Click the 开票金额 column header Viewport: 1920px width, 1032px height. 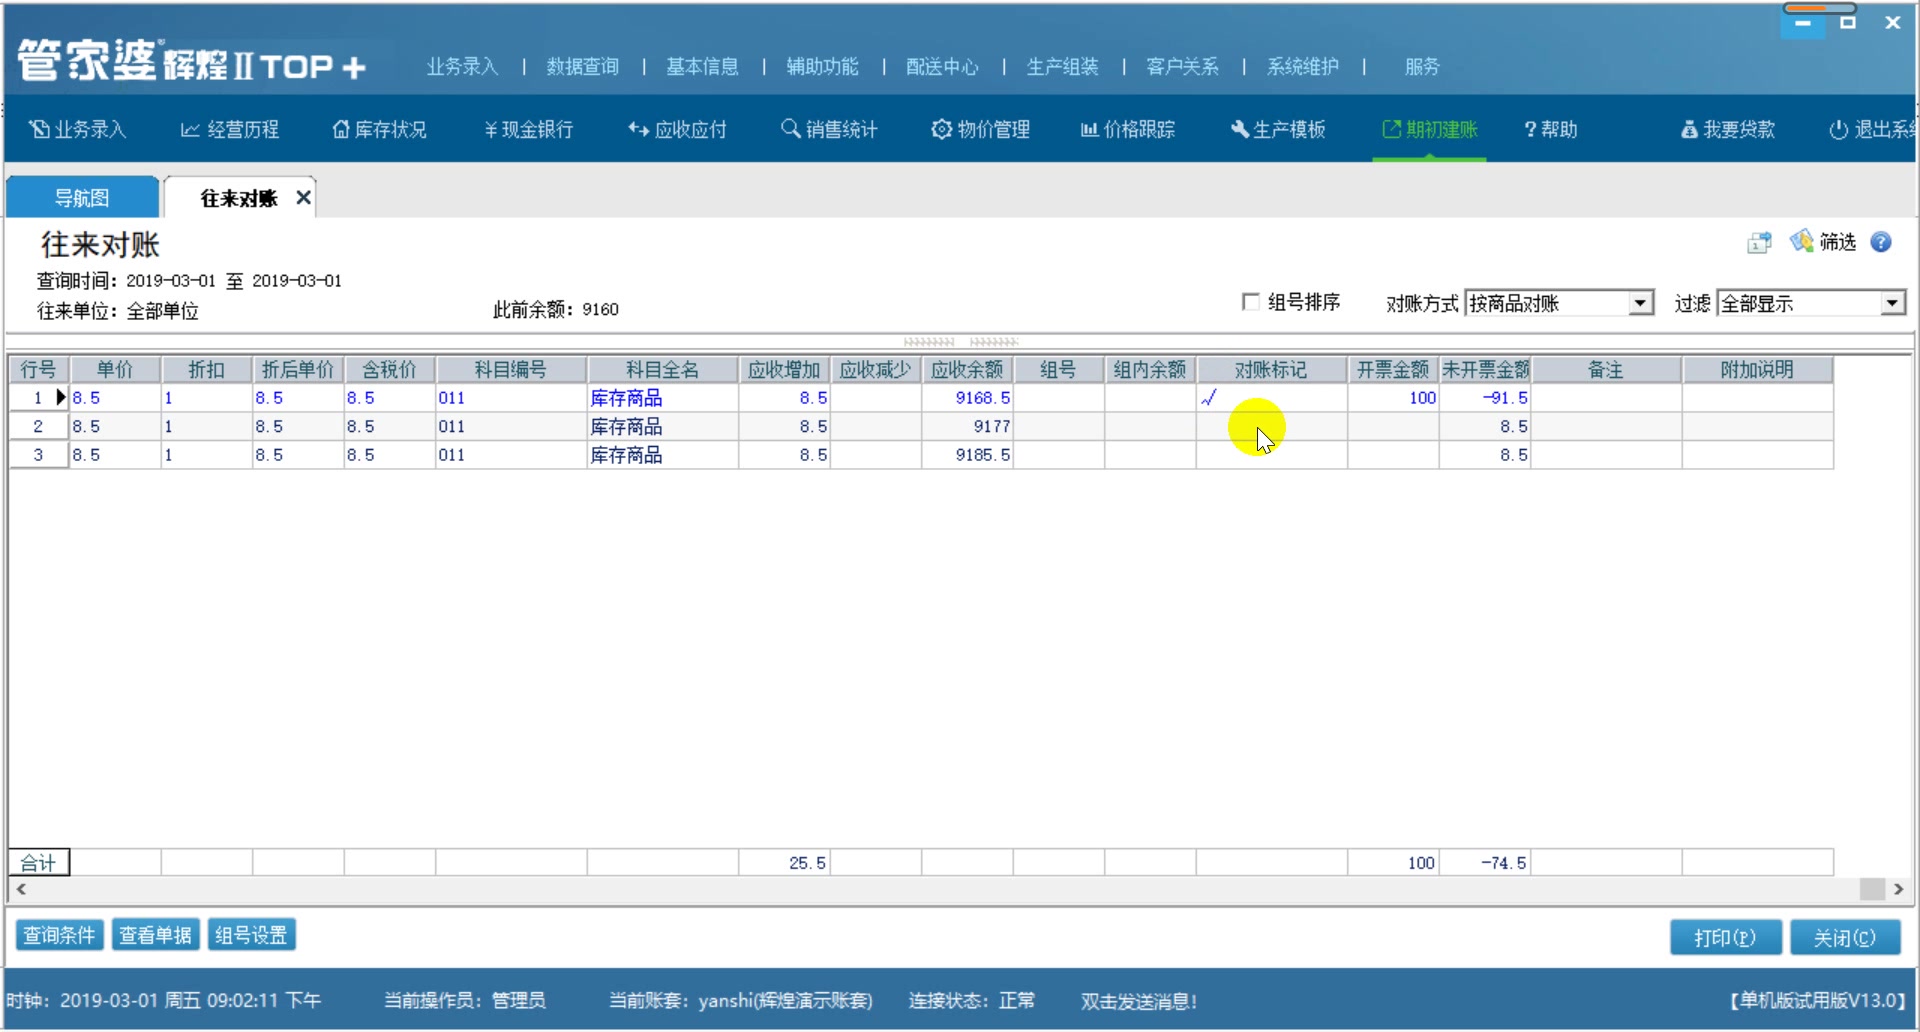(x=1393, y=370)
